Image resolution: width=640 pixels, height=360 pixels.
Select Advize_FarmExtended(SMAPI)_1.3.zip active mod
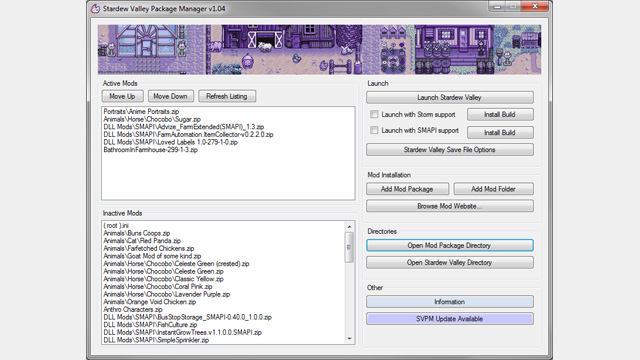tap(184, 127)
